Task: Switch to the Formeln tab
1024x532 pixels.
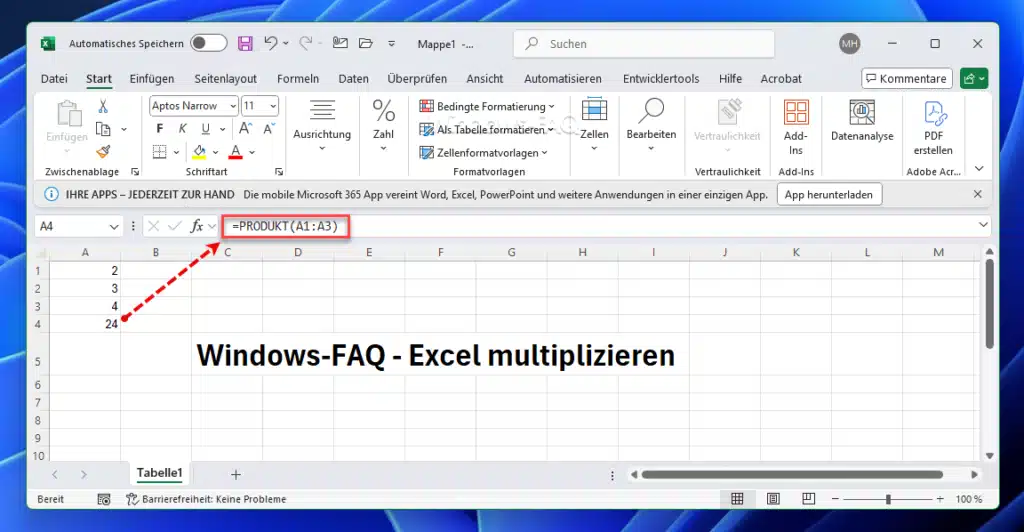Action: point(298,78)
